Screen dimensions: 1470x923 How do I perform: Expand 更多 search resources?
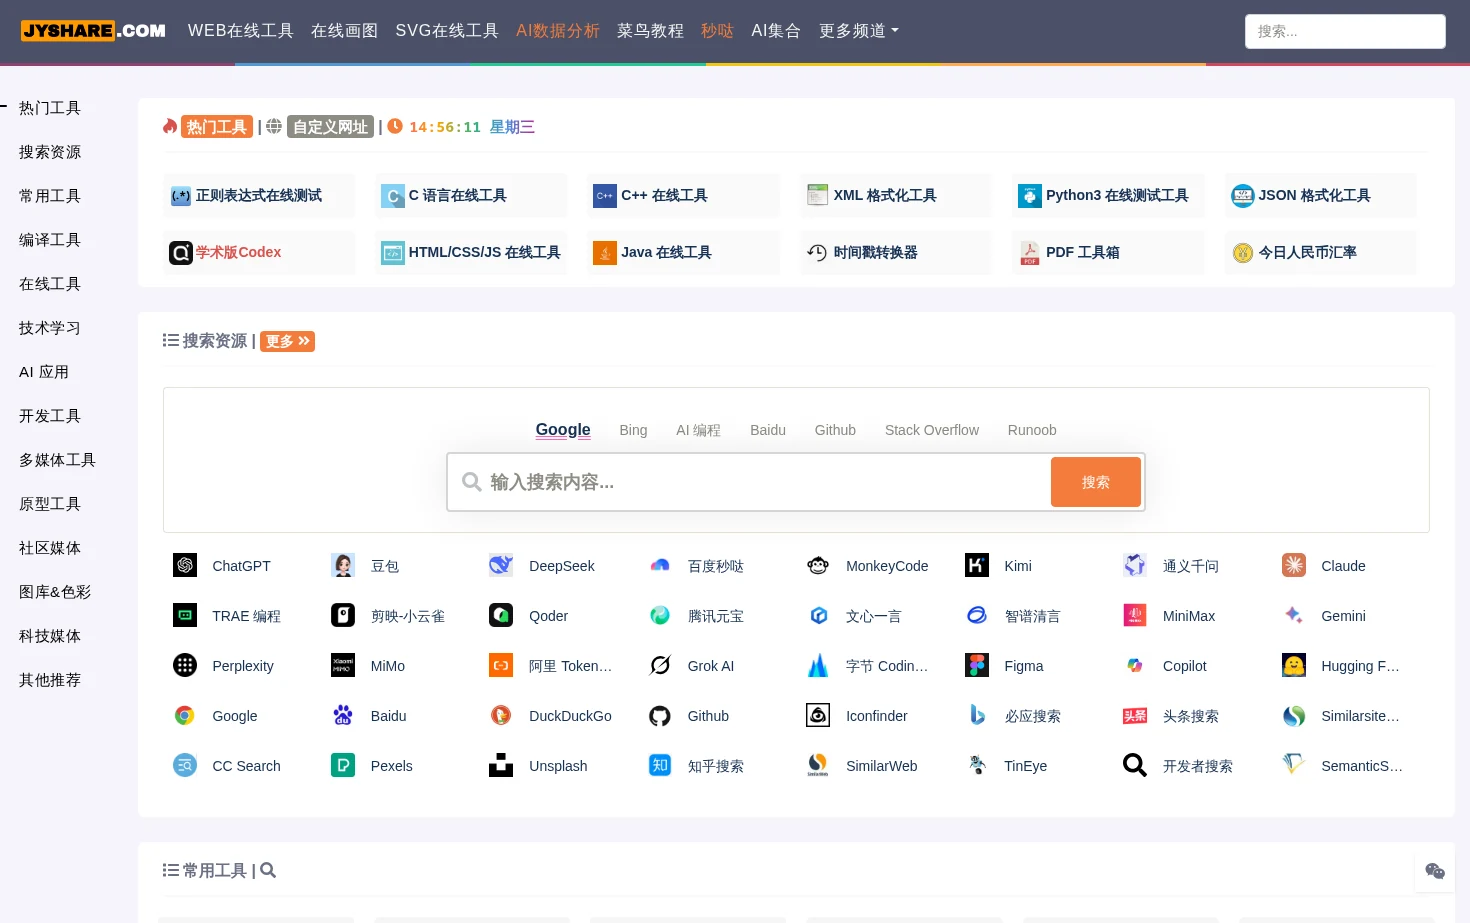pos(288,341)
